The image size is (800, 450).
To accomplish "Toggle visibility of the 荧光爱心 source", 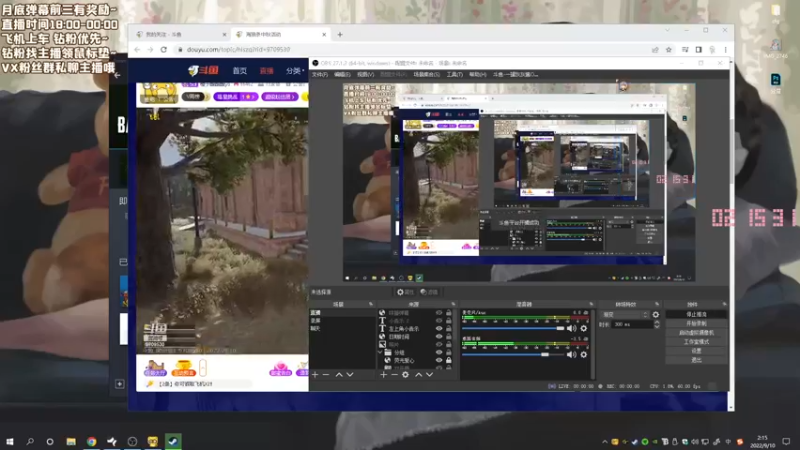I will pos(439,360).
